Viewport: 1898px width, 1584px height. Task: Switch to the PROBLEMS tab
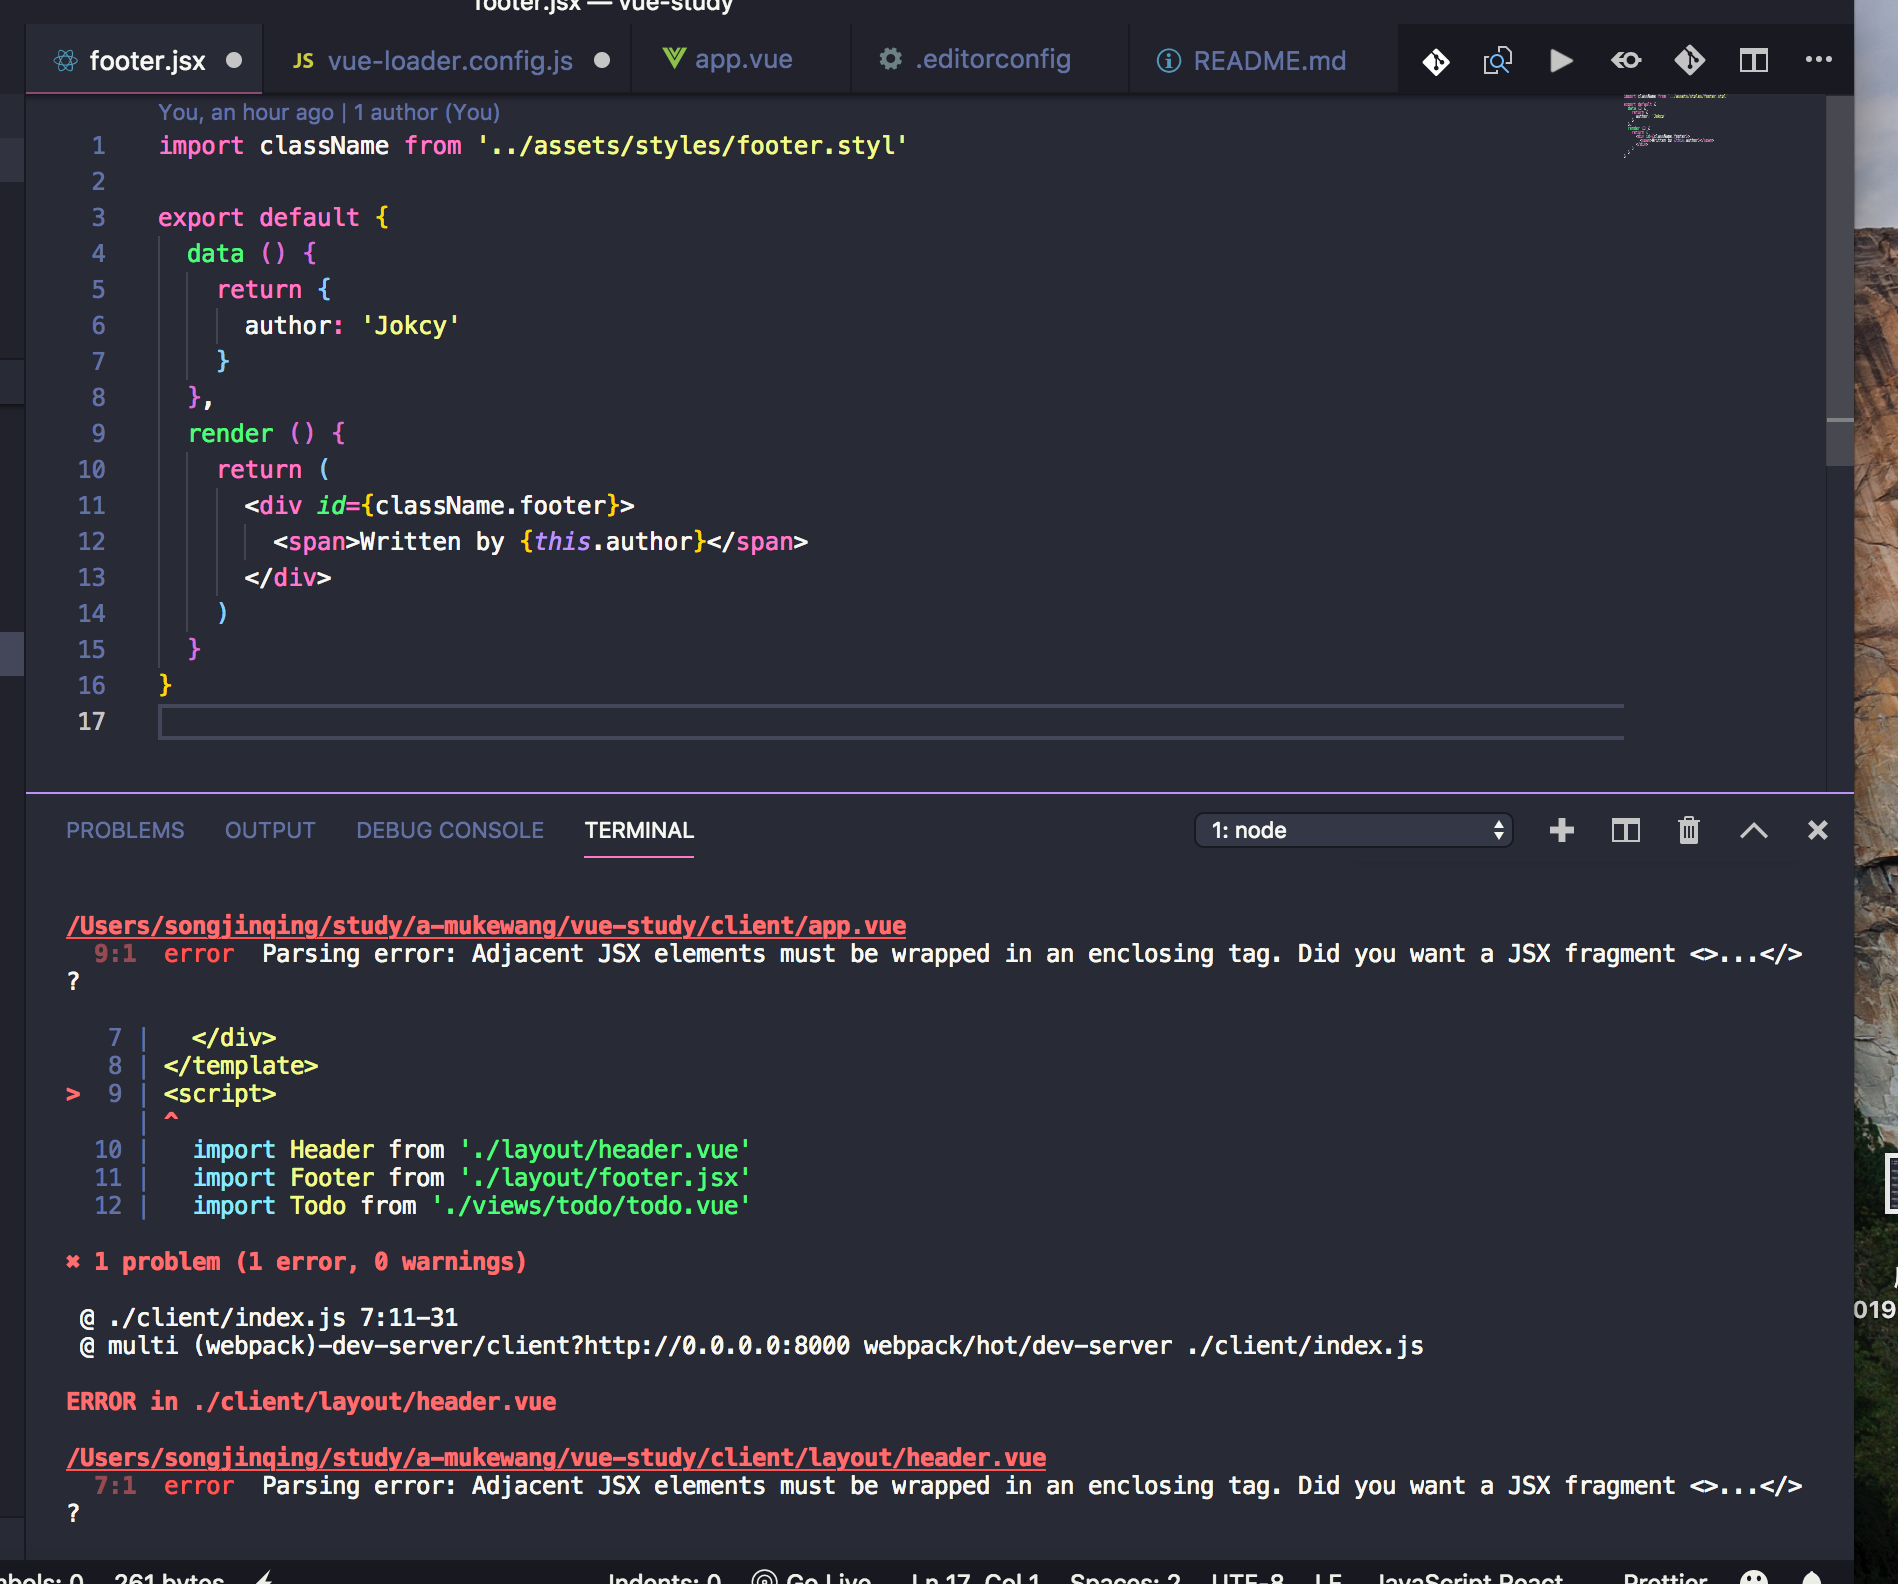click(x=125, y=830)
